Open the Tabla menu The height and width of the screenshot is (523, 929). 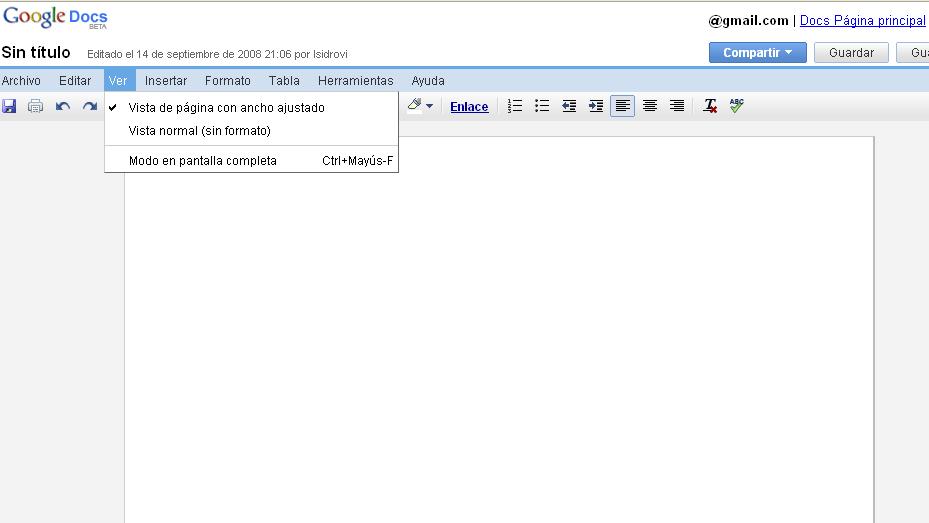(x=284, y=81)
